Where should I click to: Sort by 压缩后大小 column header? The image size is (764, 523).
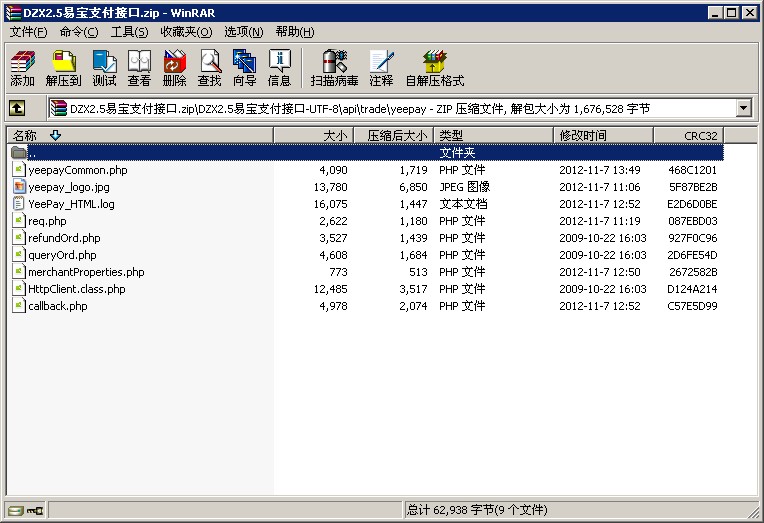point(394,135)
